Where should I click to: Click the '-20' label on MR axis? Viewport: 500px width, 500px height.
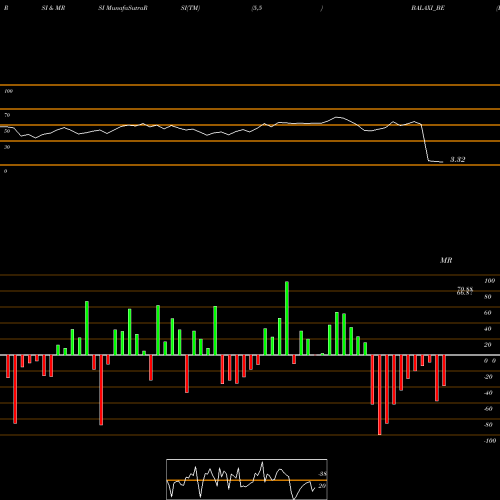pos(488,377)
